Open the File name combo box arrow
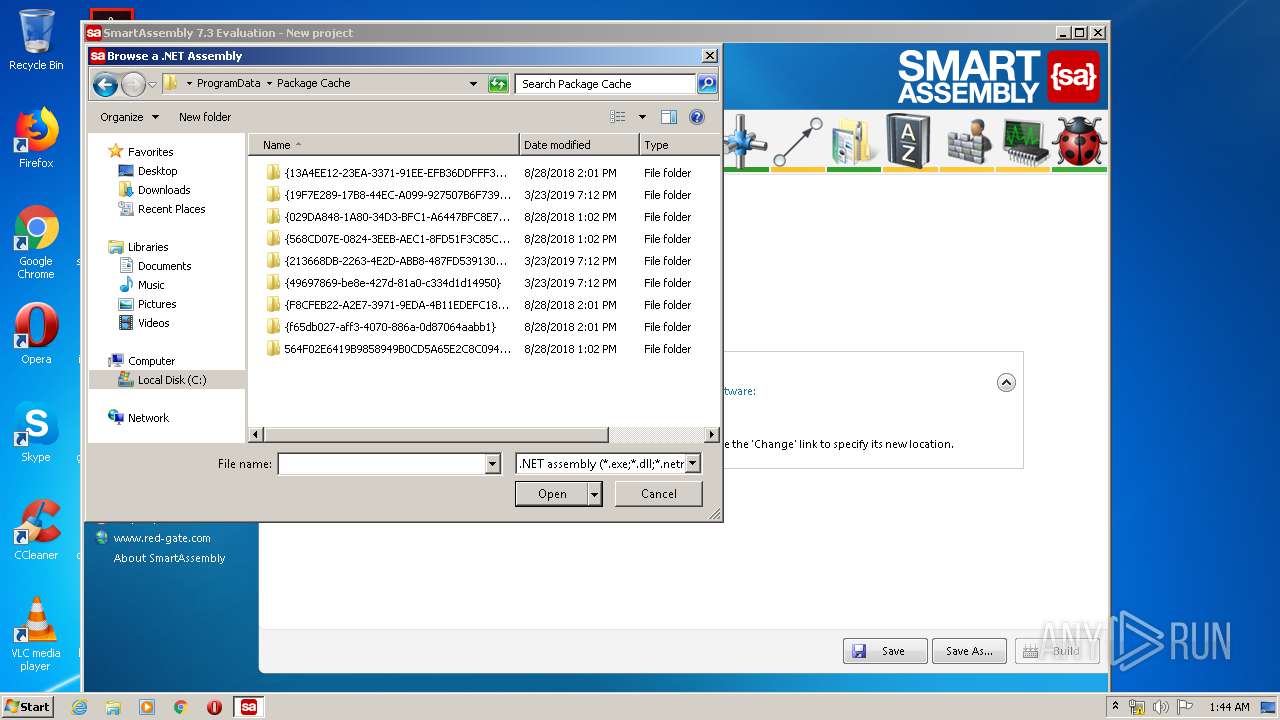The width and height of the screenshot is (1280, 720). coord(492,464)
